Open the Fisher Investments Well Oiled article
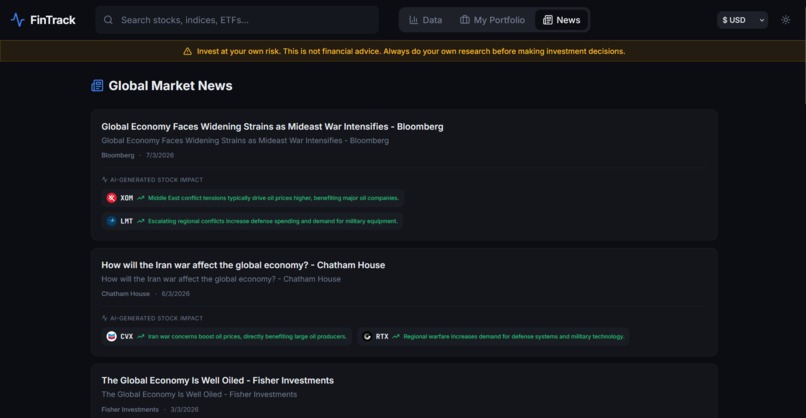Viewport: 806px width, 418px height. click(x=217, y=380)
